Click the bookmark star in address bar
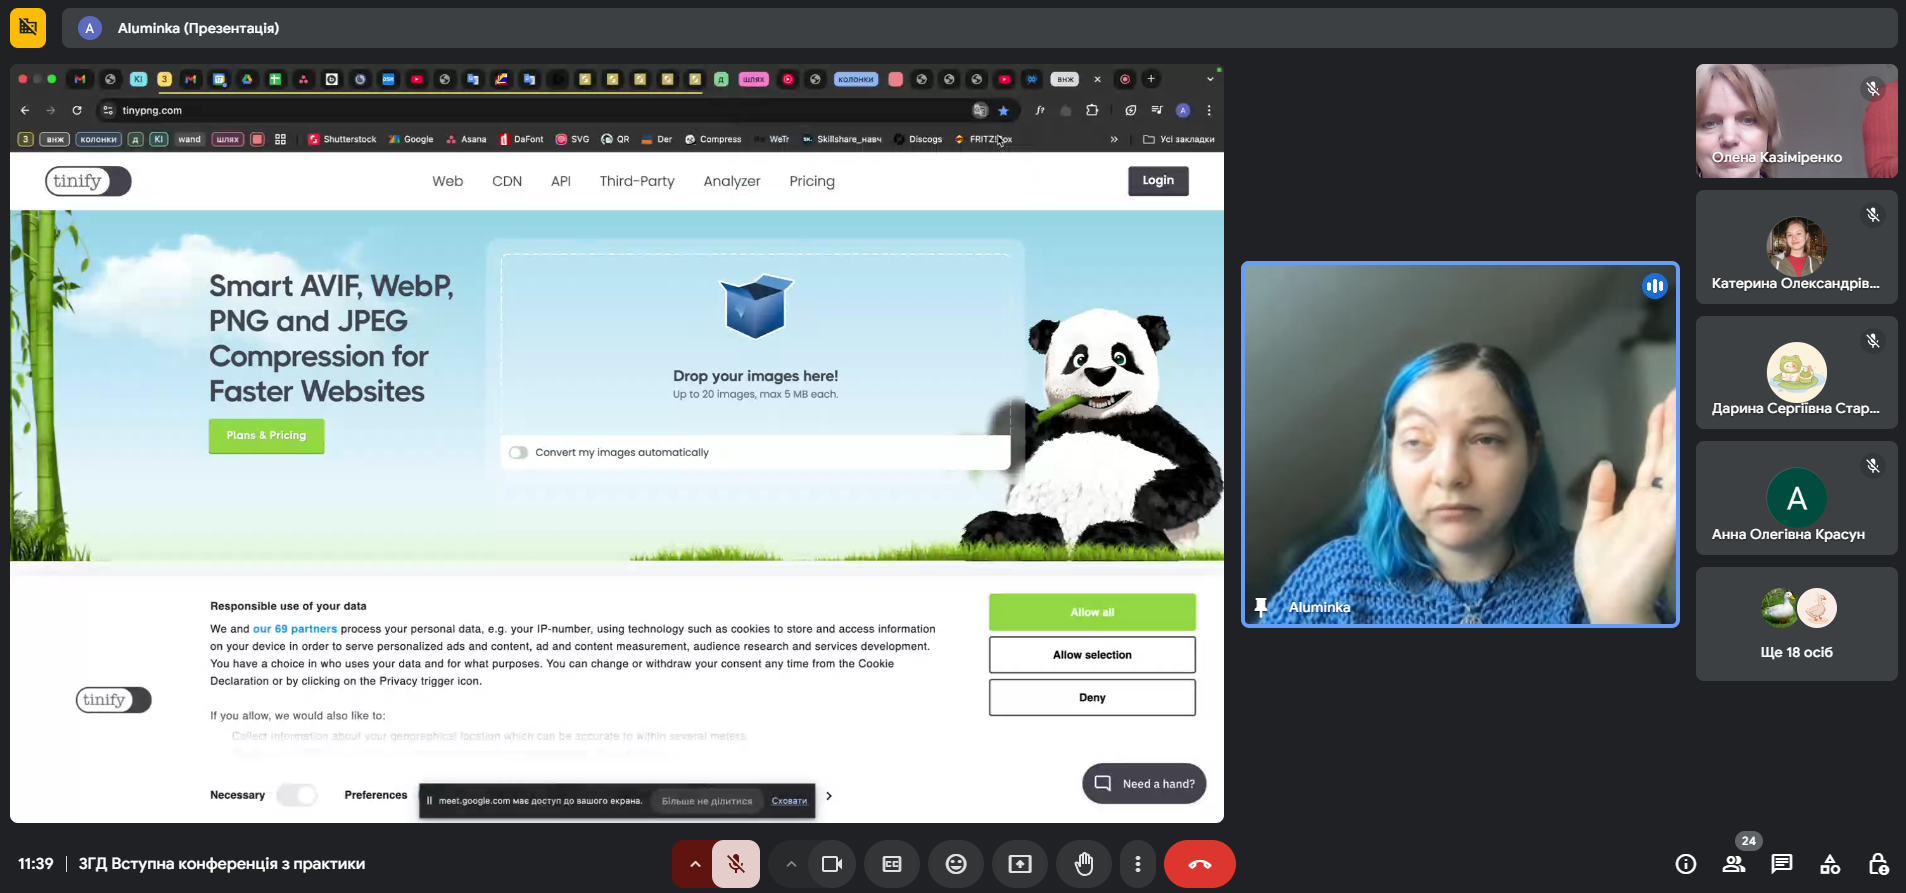 1004,111
